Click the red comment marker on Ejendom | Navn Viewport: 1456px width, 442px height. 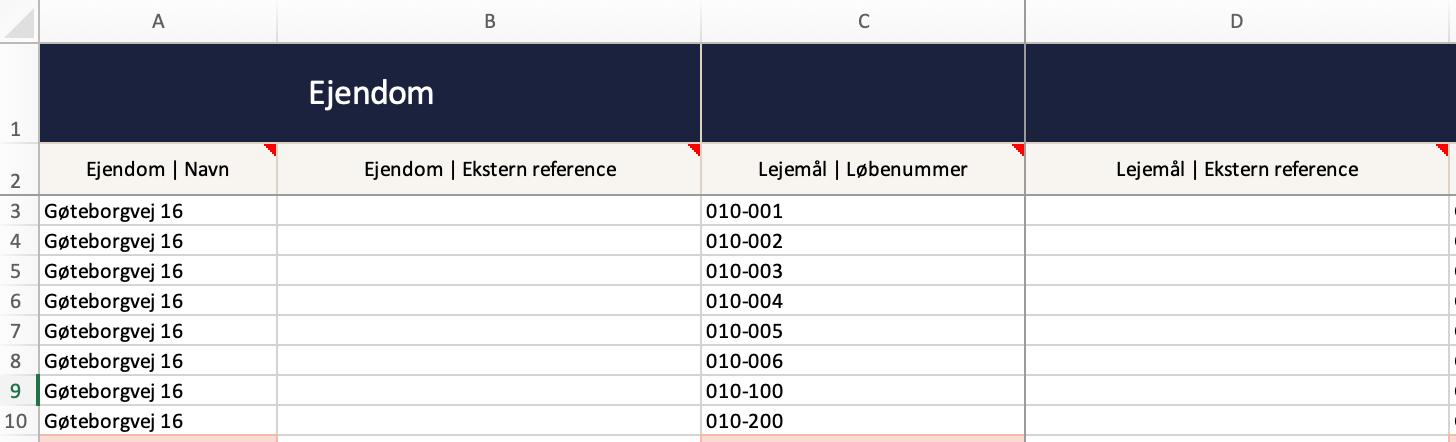pyautogui.click(x=271, y=149)
